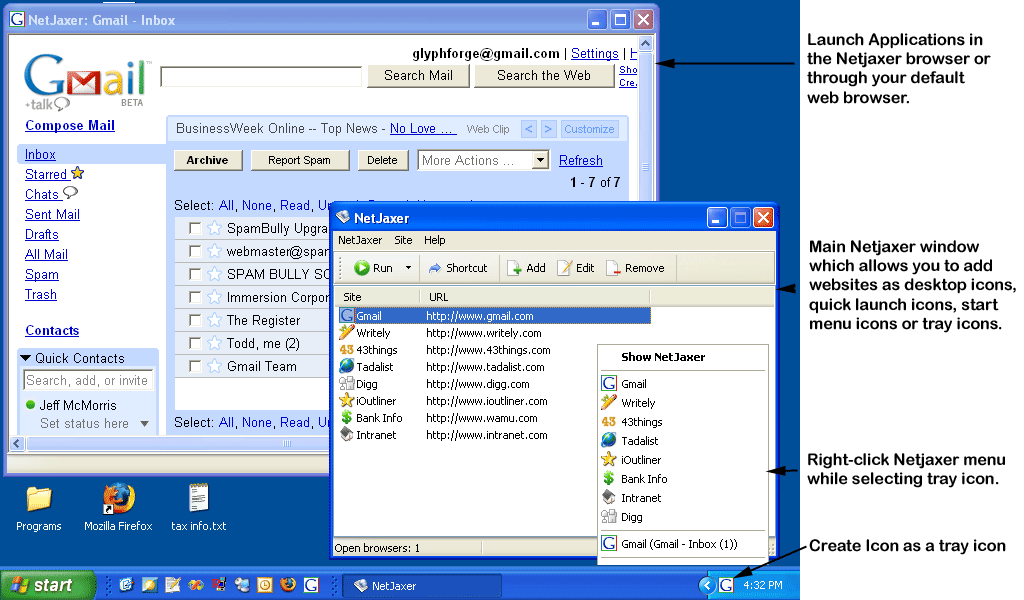This screenshot has width=1024, height=600.
Task: Open the More Actions dropdown
Action: (483, 160)
